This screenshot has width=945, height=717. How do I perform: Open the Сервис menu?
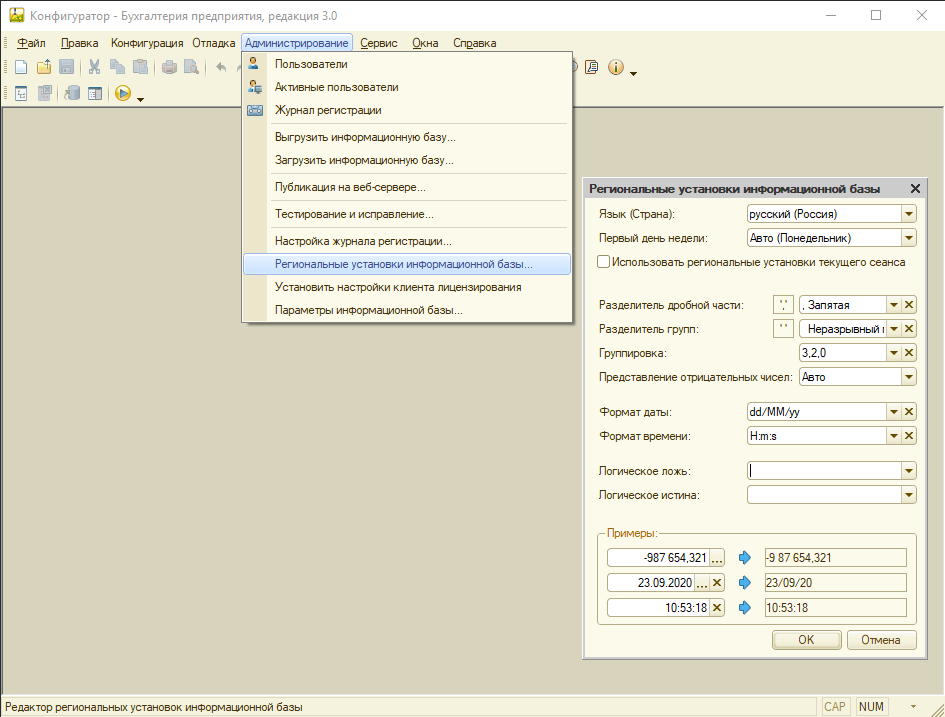pyautogui.click(x=378, y=43)
